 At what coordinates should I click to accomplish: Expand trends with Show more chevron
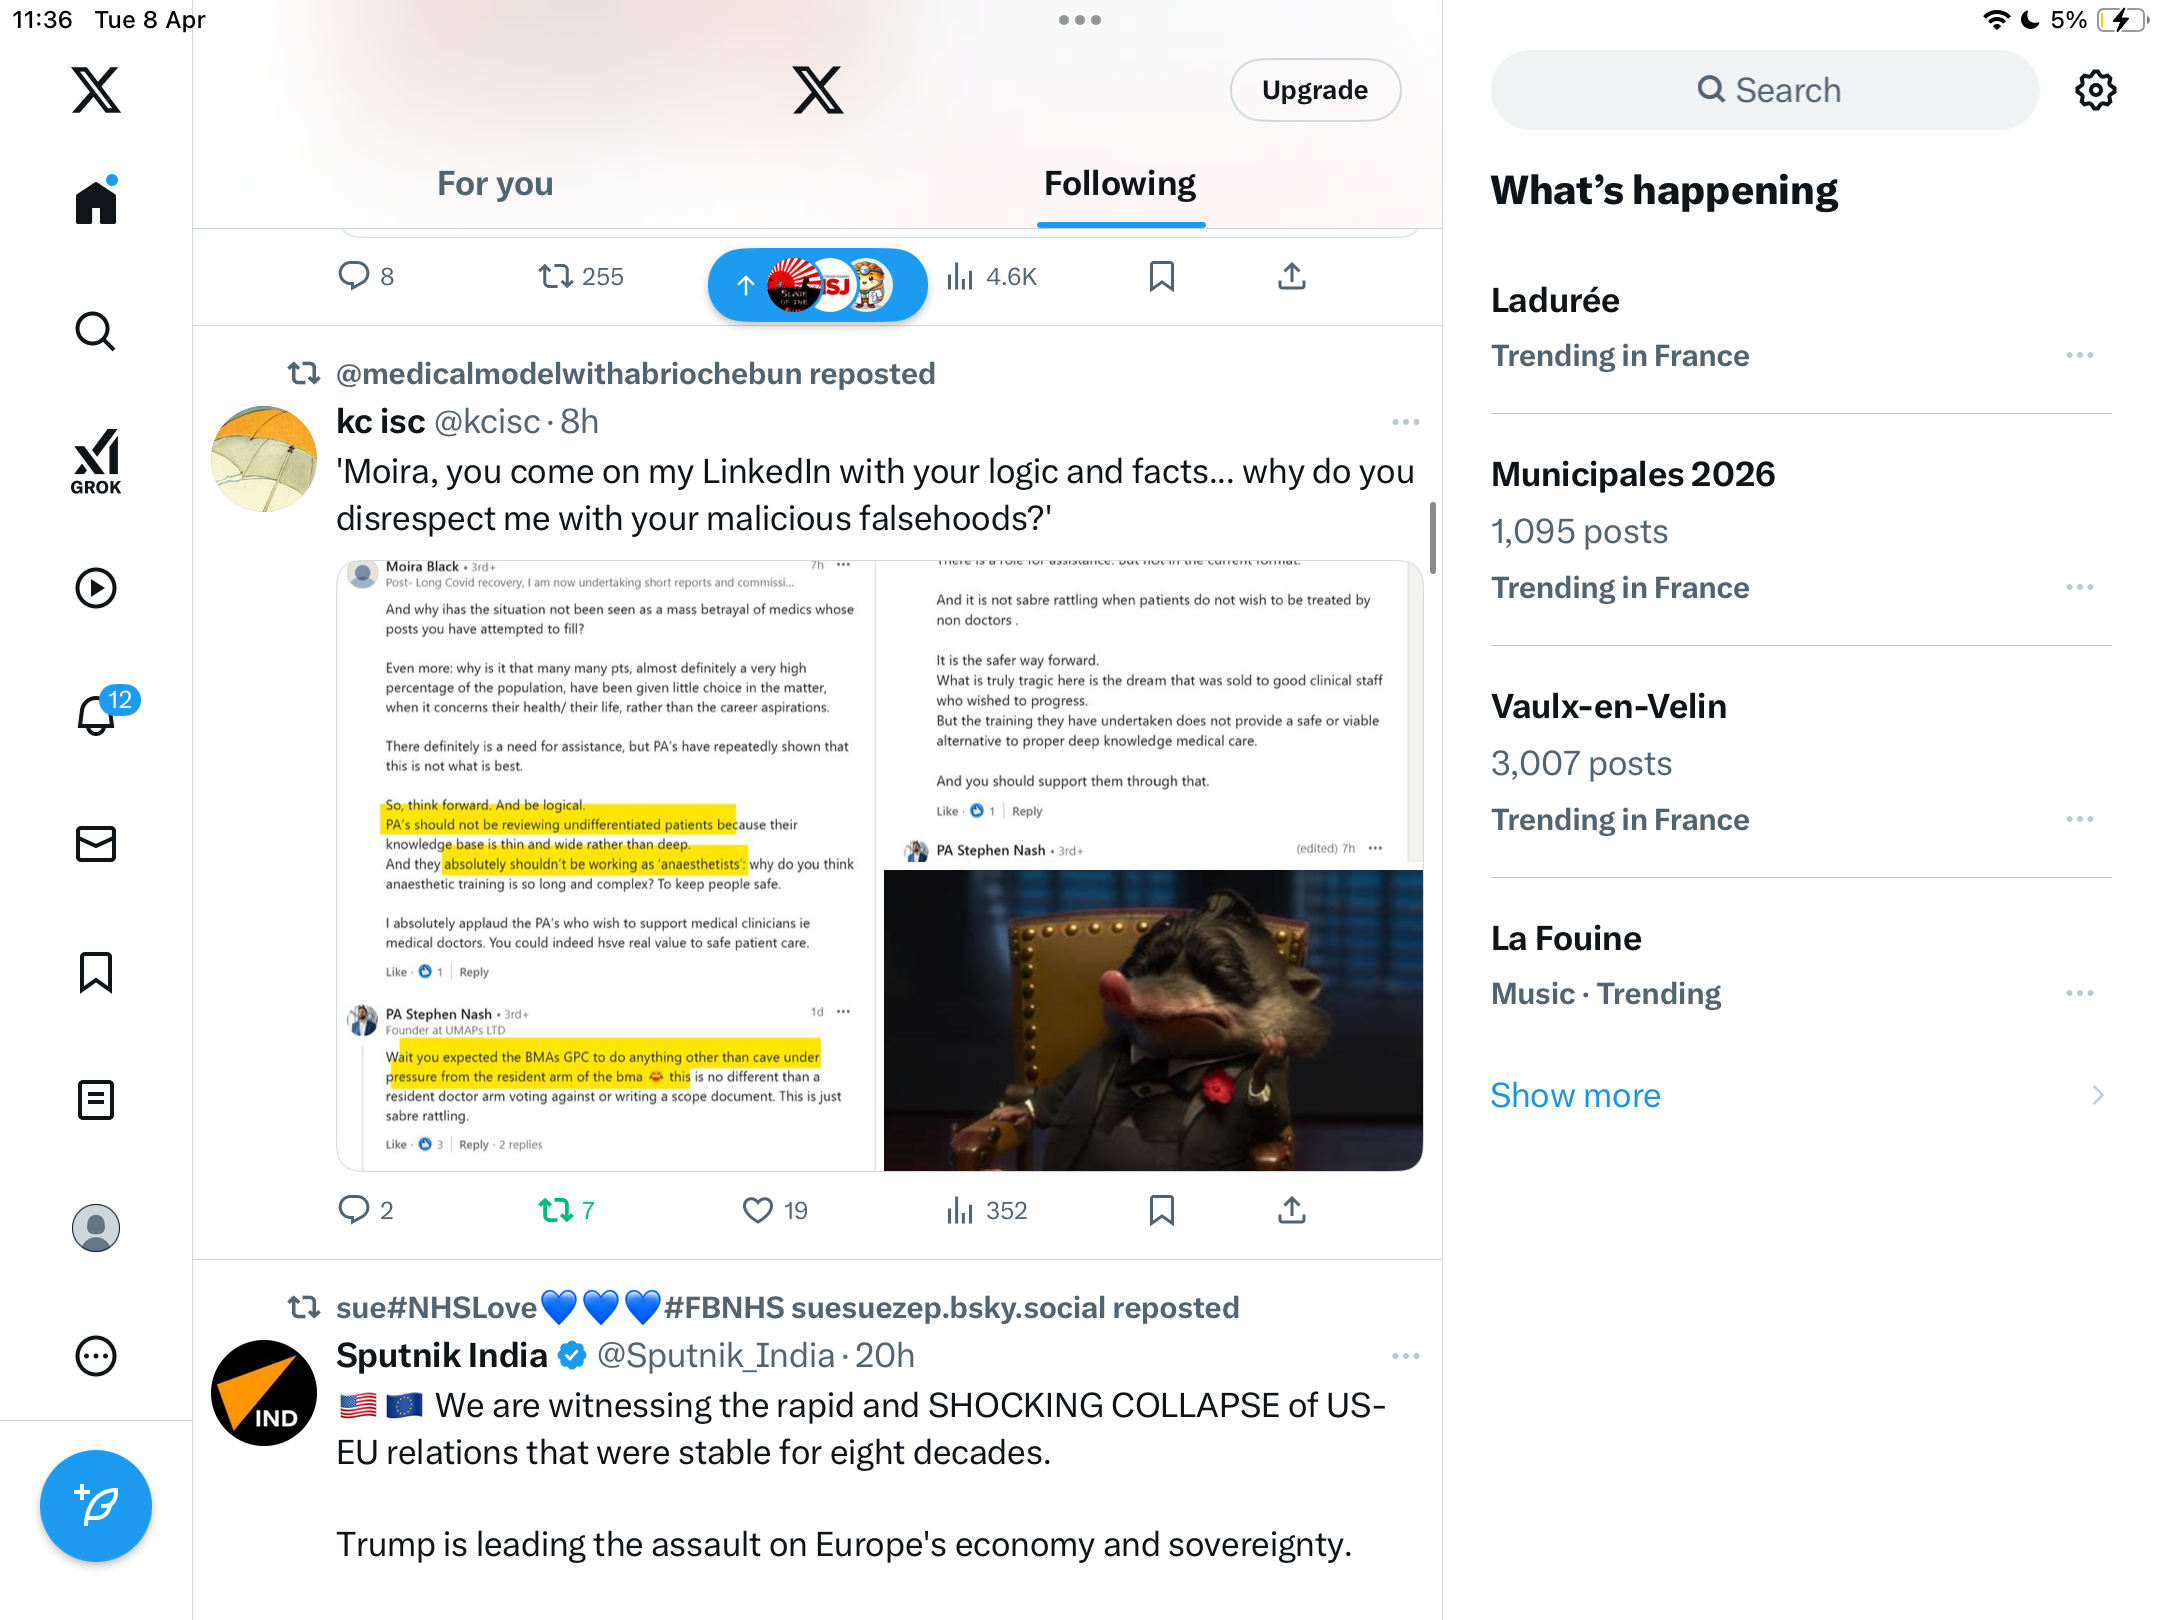(2098, 1095)
